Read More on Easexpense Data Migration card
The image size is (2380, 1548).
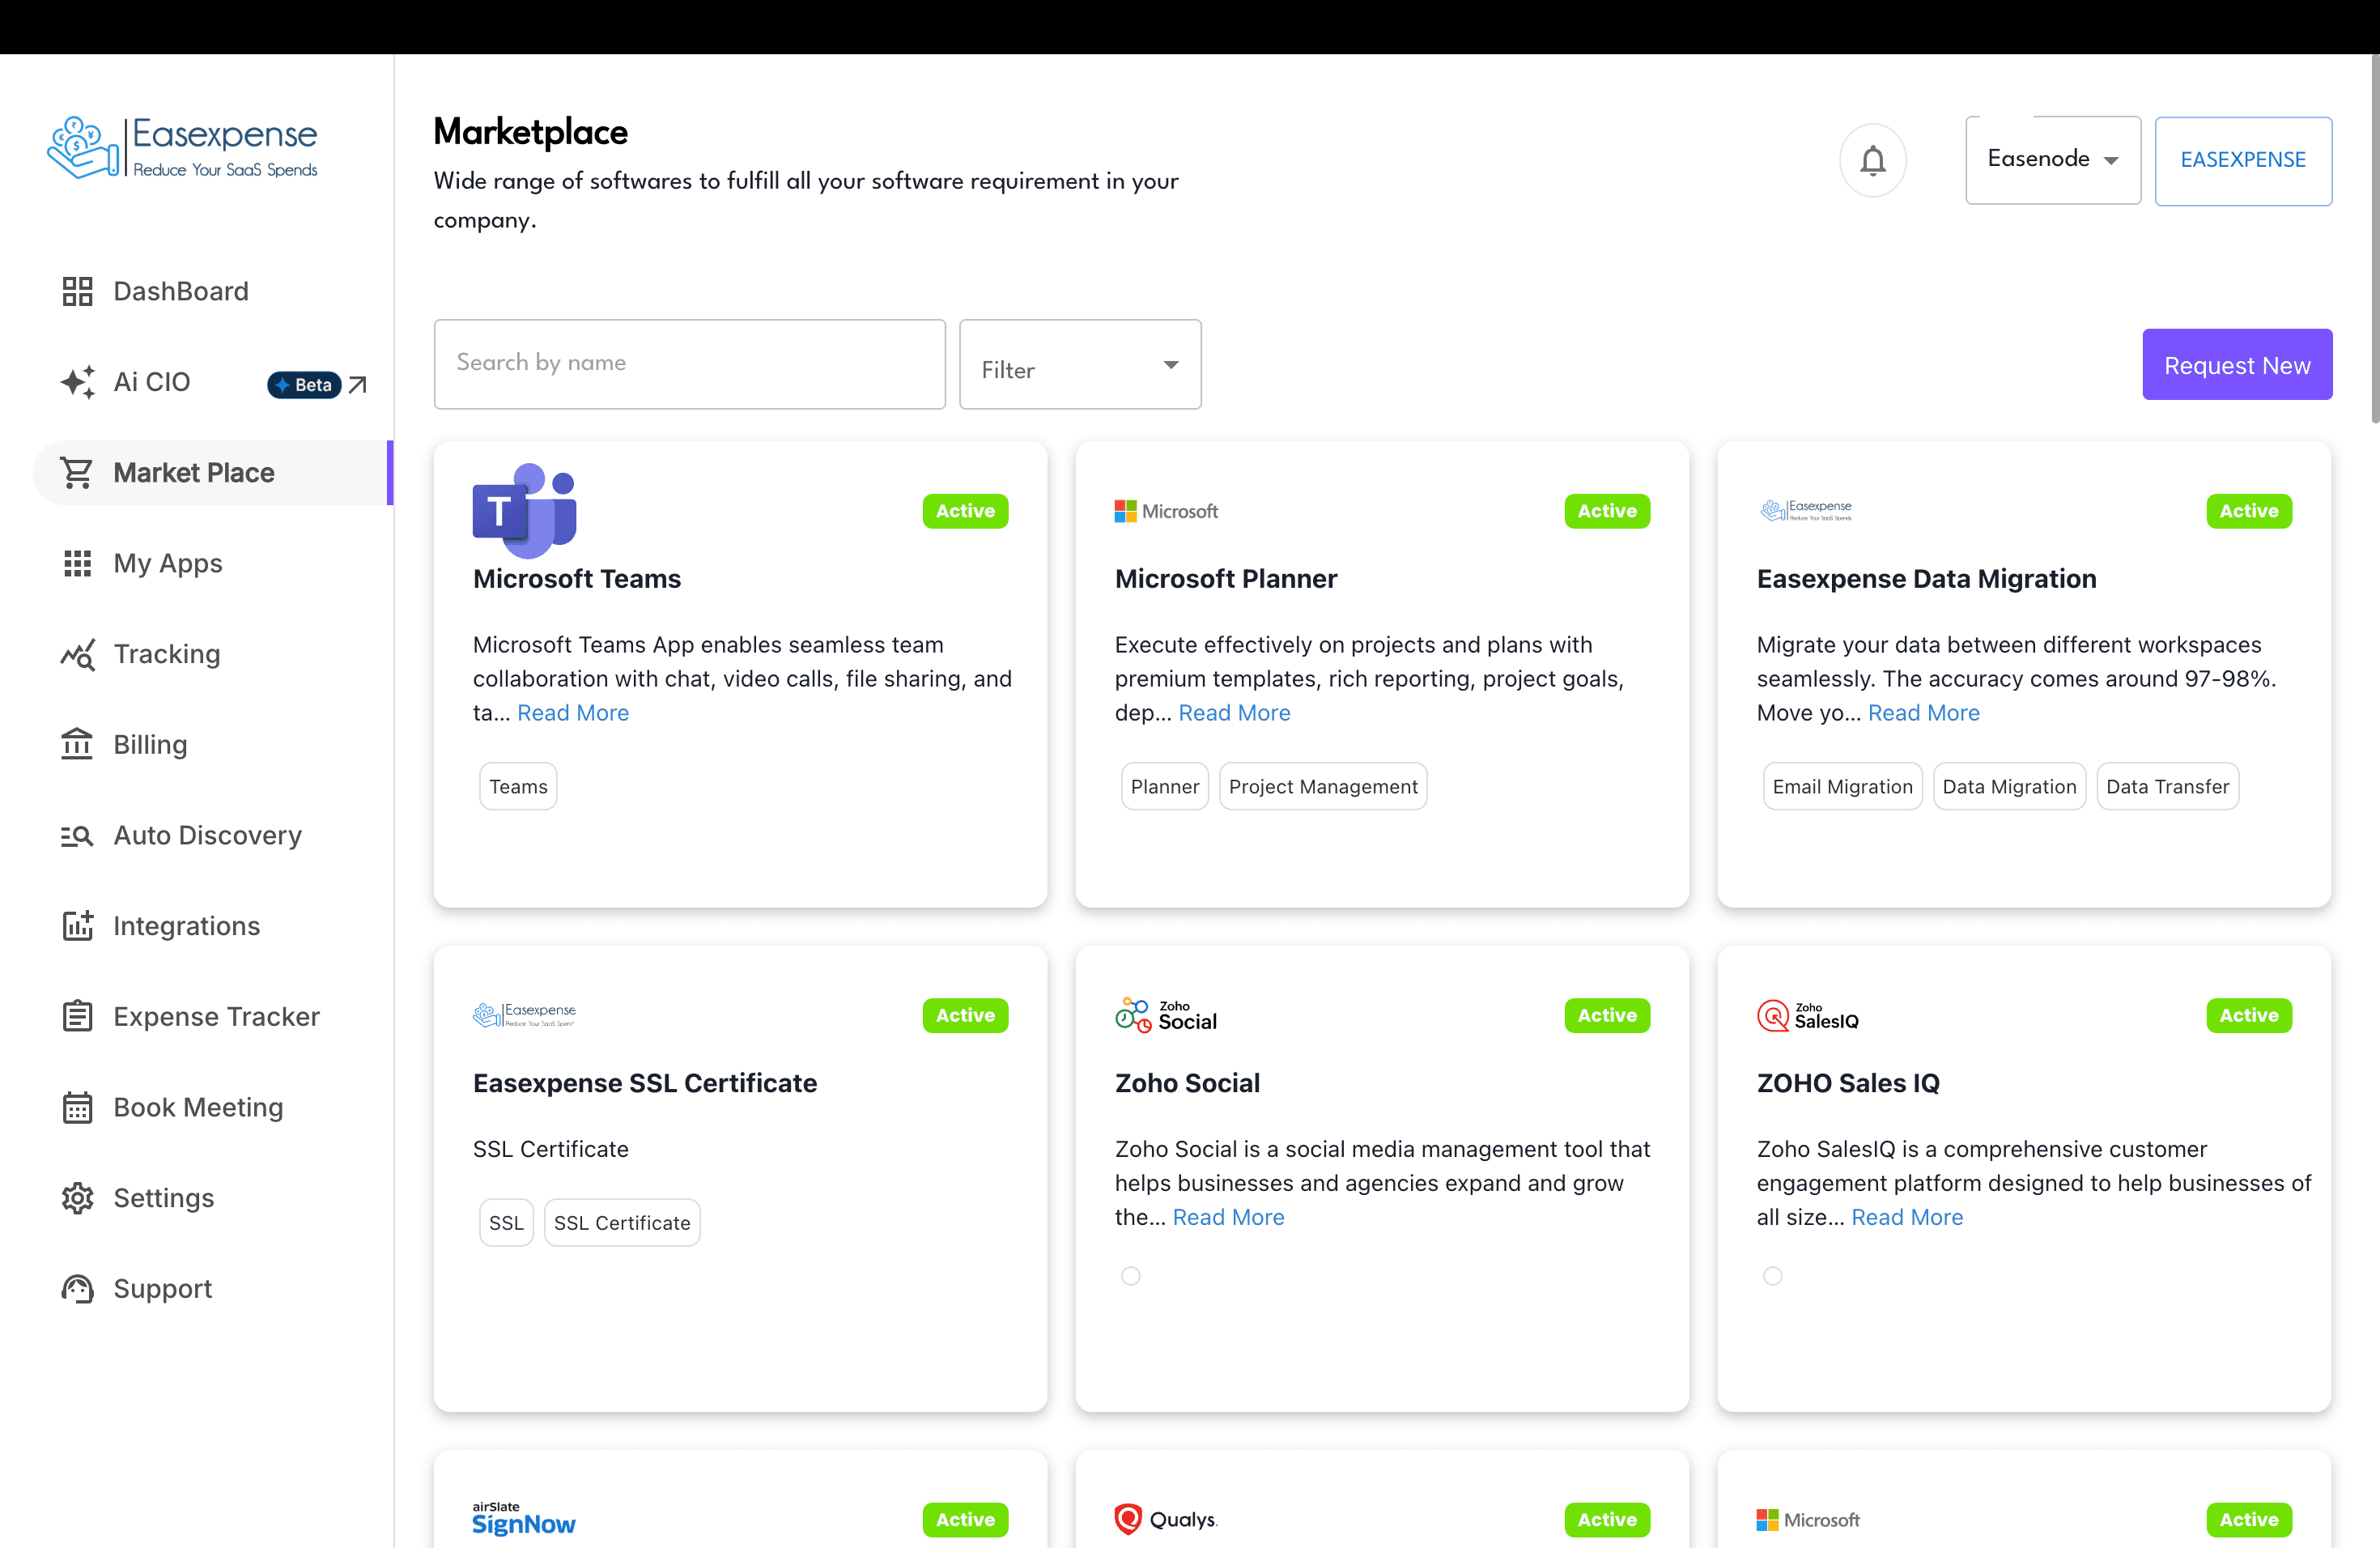(1923, 713)
